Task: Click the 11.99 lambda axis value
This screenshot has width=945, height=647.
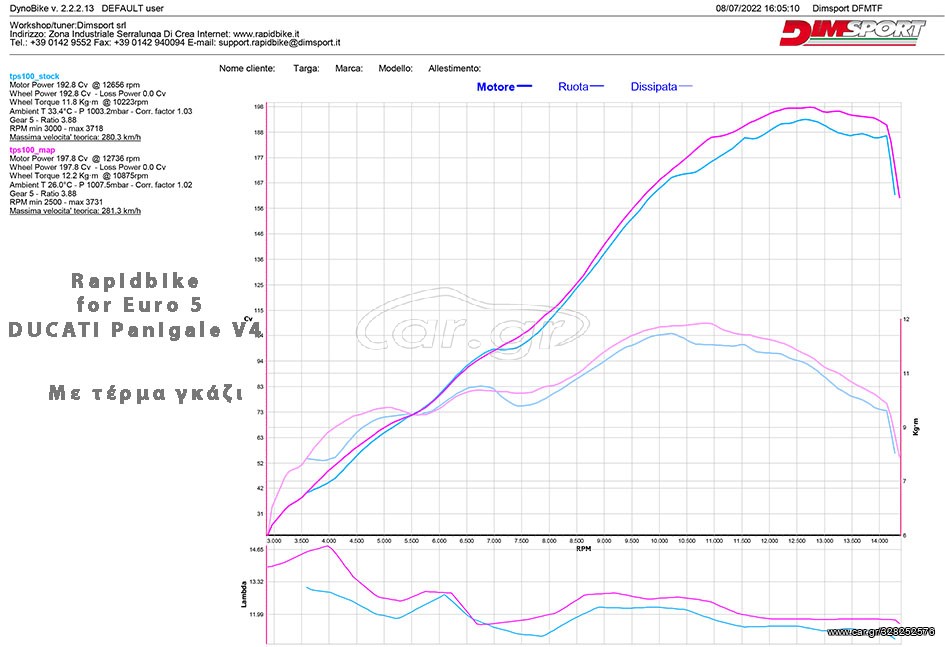Action: click(x=256, y=614)
